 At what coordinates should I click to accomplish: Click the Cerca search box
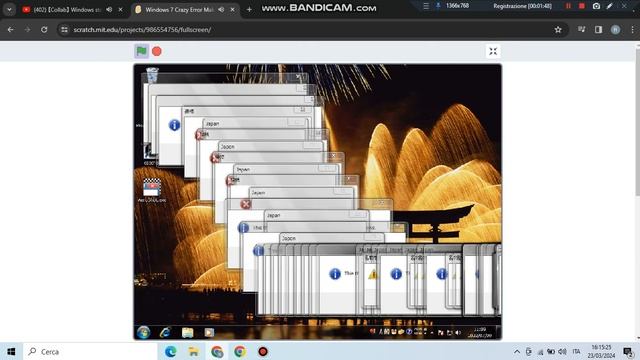[90, 351]
